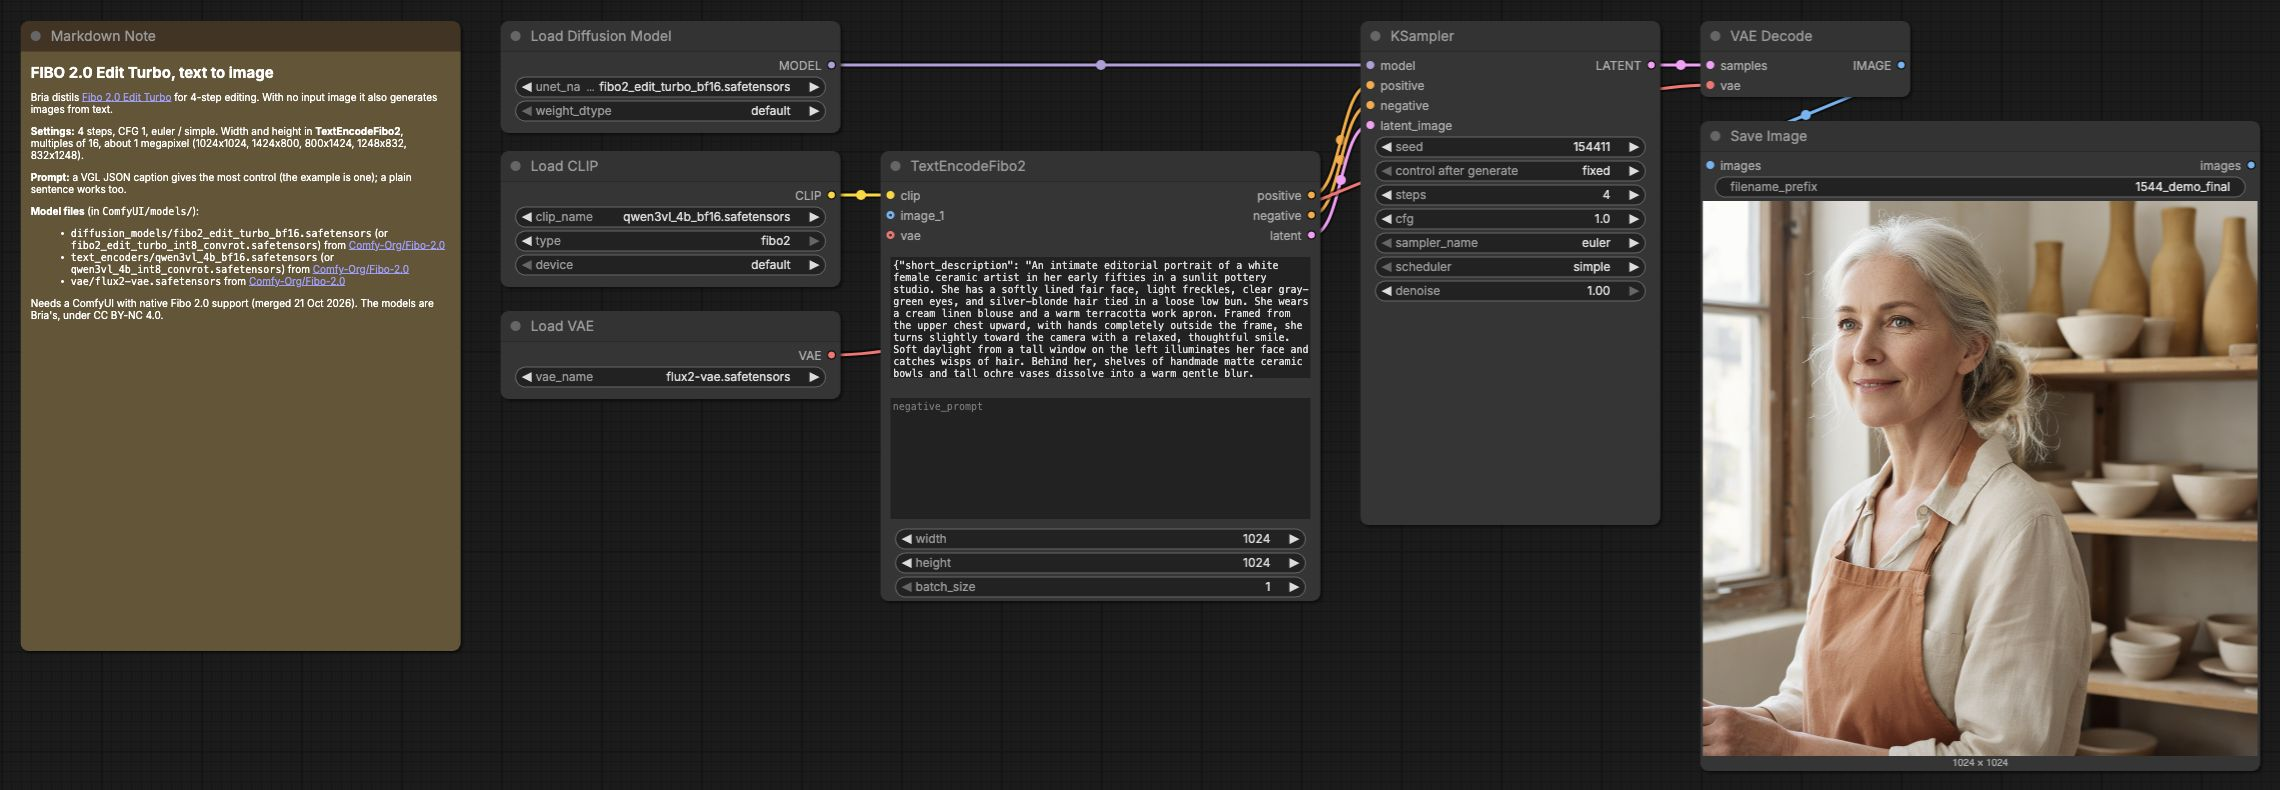This screenshot has height=790, width=2280.
Task: Collapse the Load Diffusion Model node via its title dot
Action: tap(516, 36)
